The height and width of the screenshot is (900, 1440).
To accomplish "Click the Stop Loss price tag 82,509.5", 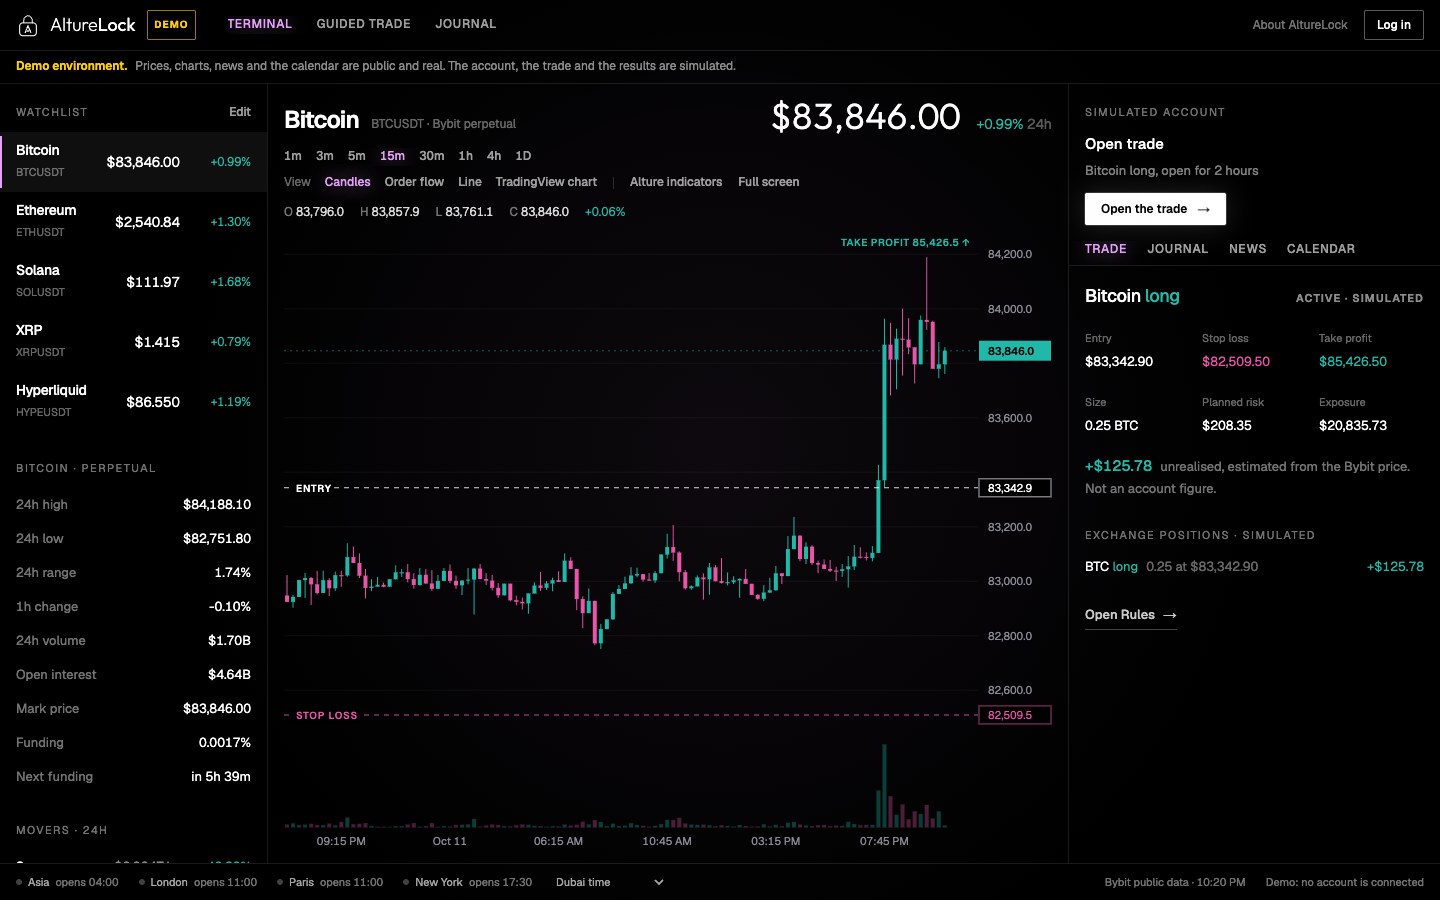I will 1015,715.
